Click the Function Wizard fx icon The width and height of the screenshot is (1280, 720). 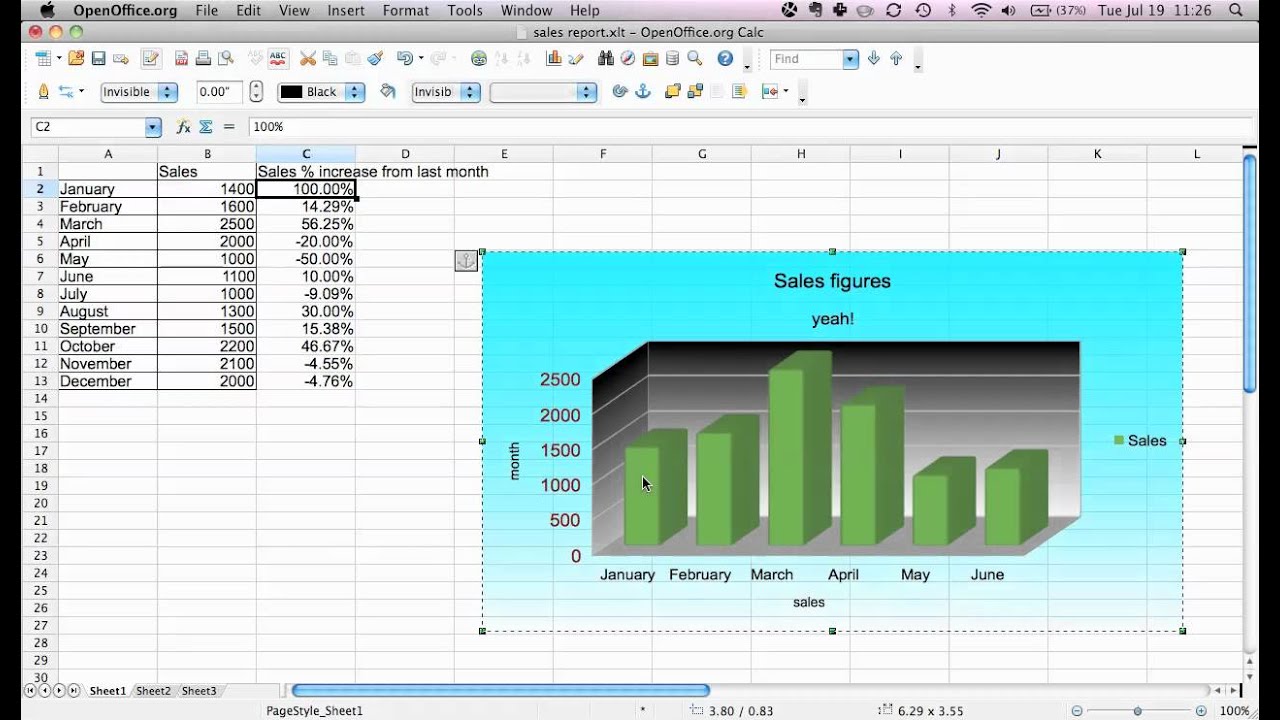pos(183,127)
